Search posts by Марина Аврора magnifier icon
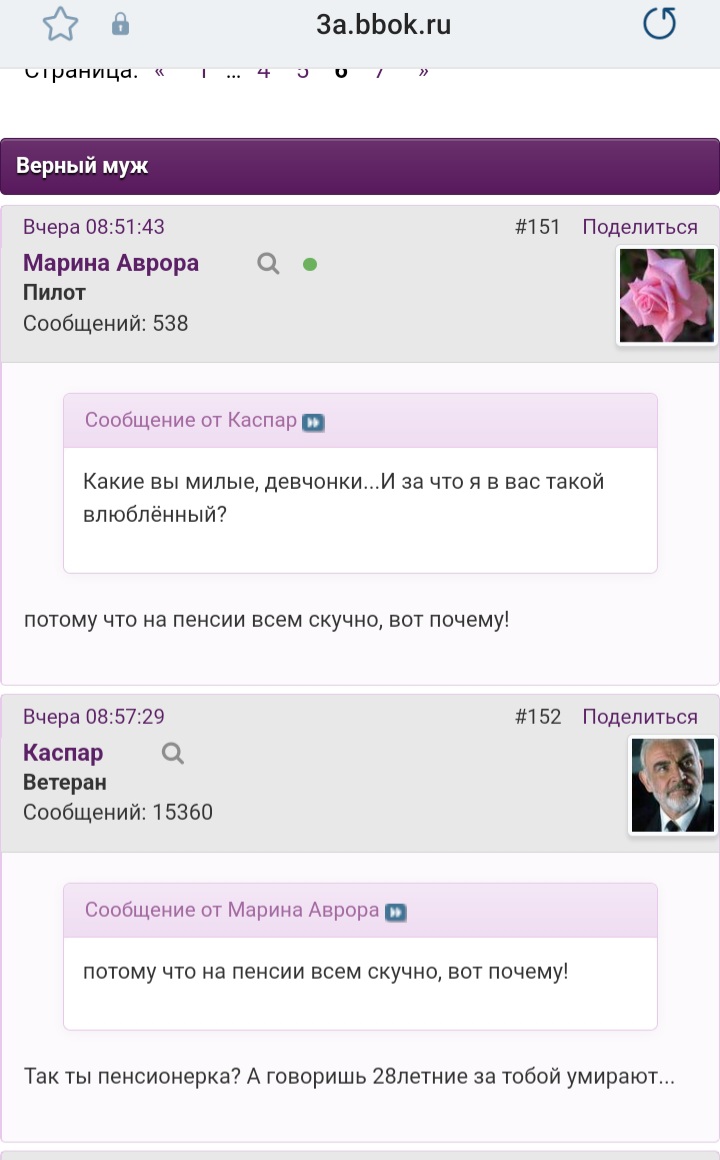Image resolution: width=720 pixels, height=1160 pixels. coord(268,263)
